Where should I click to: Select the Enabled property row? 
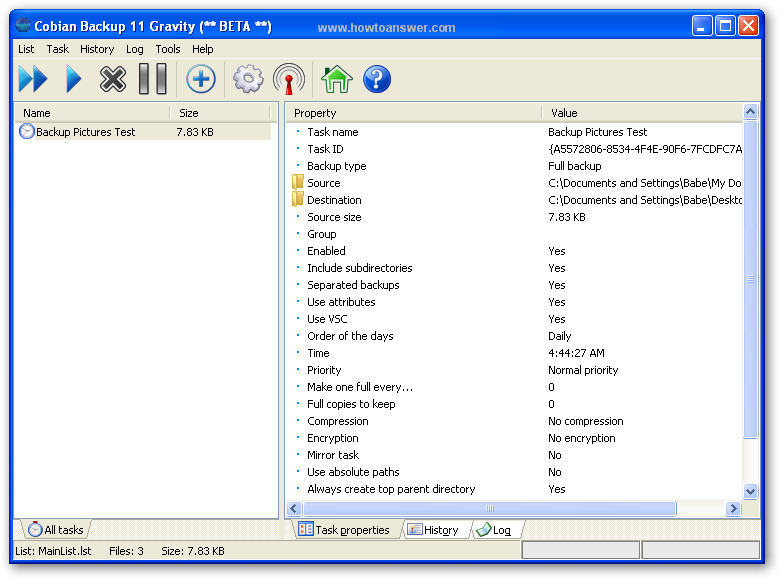[x=514, y=251]
